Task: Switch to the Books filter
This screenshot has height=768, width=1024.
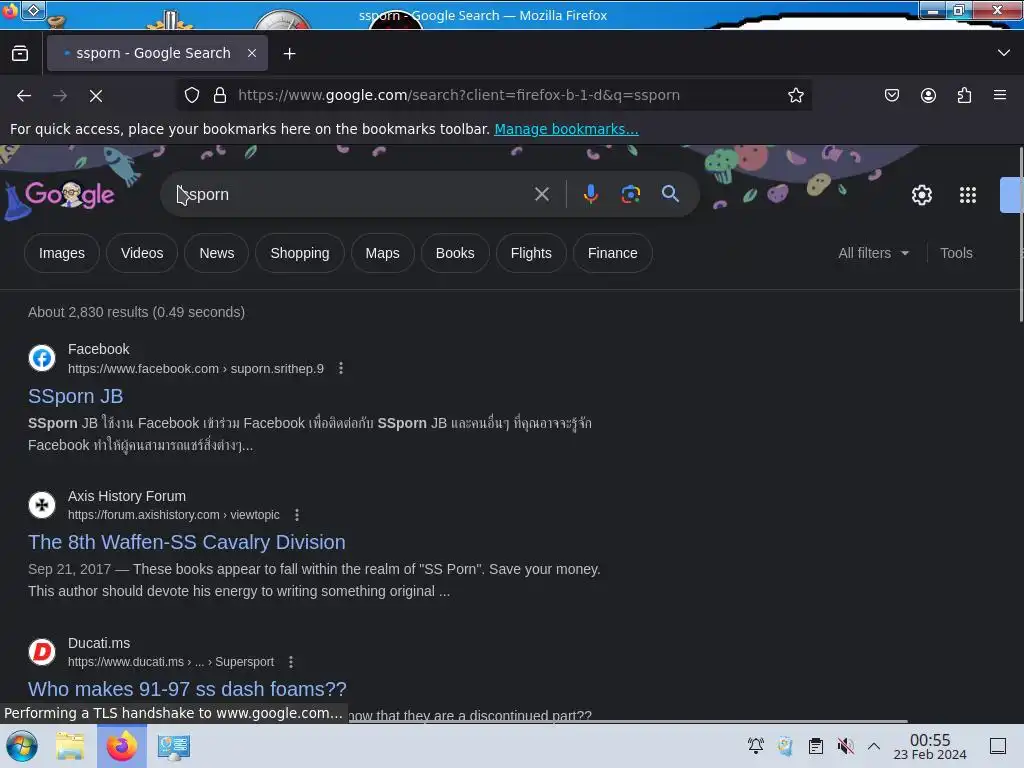Action: tap(455, 253)
